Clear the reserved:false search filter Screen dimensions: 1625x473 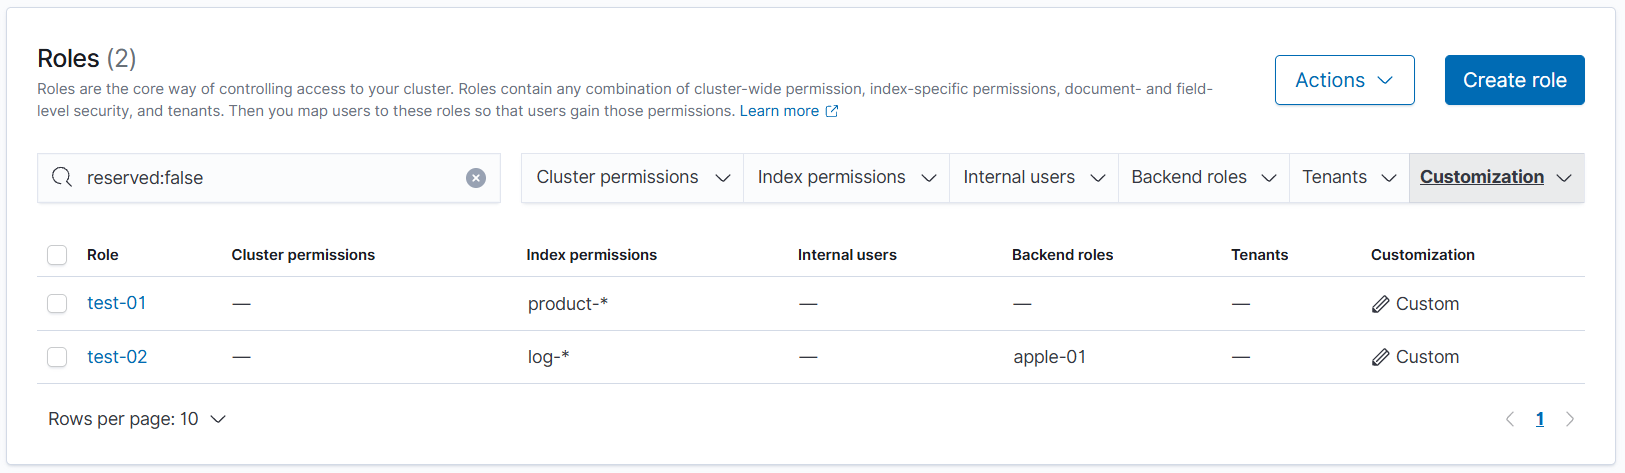pos(476,178)
